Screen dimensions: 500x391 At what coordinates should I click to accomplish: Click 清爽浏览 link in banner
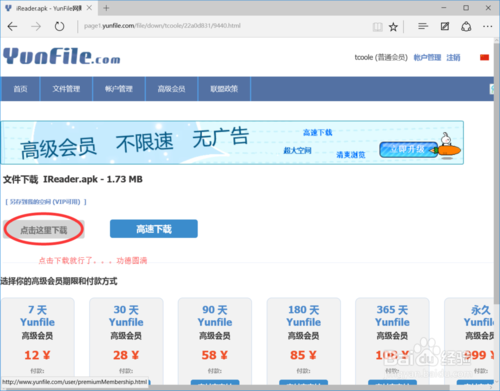point(351,155)
